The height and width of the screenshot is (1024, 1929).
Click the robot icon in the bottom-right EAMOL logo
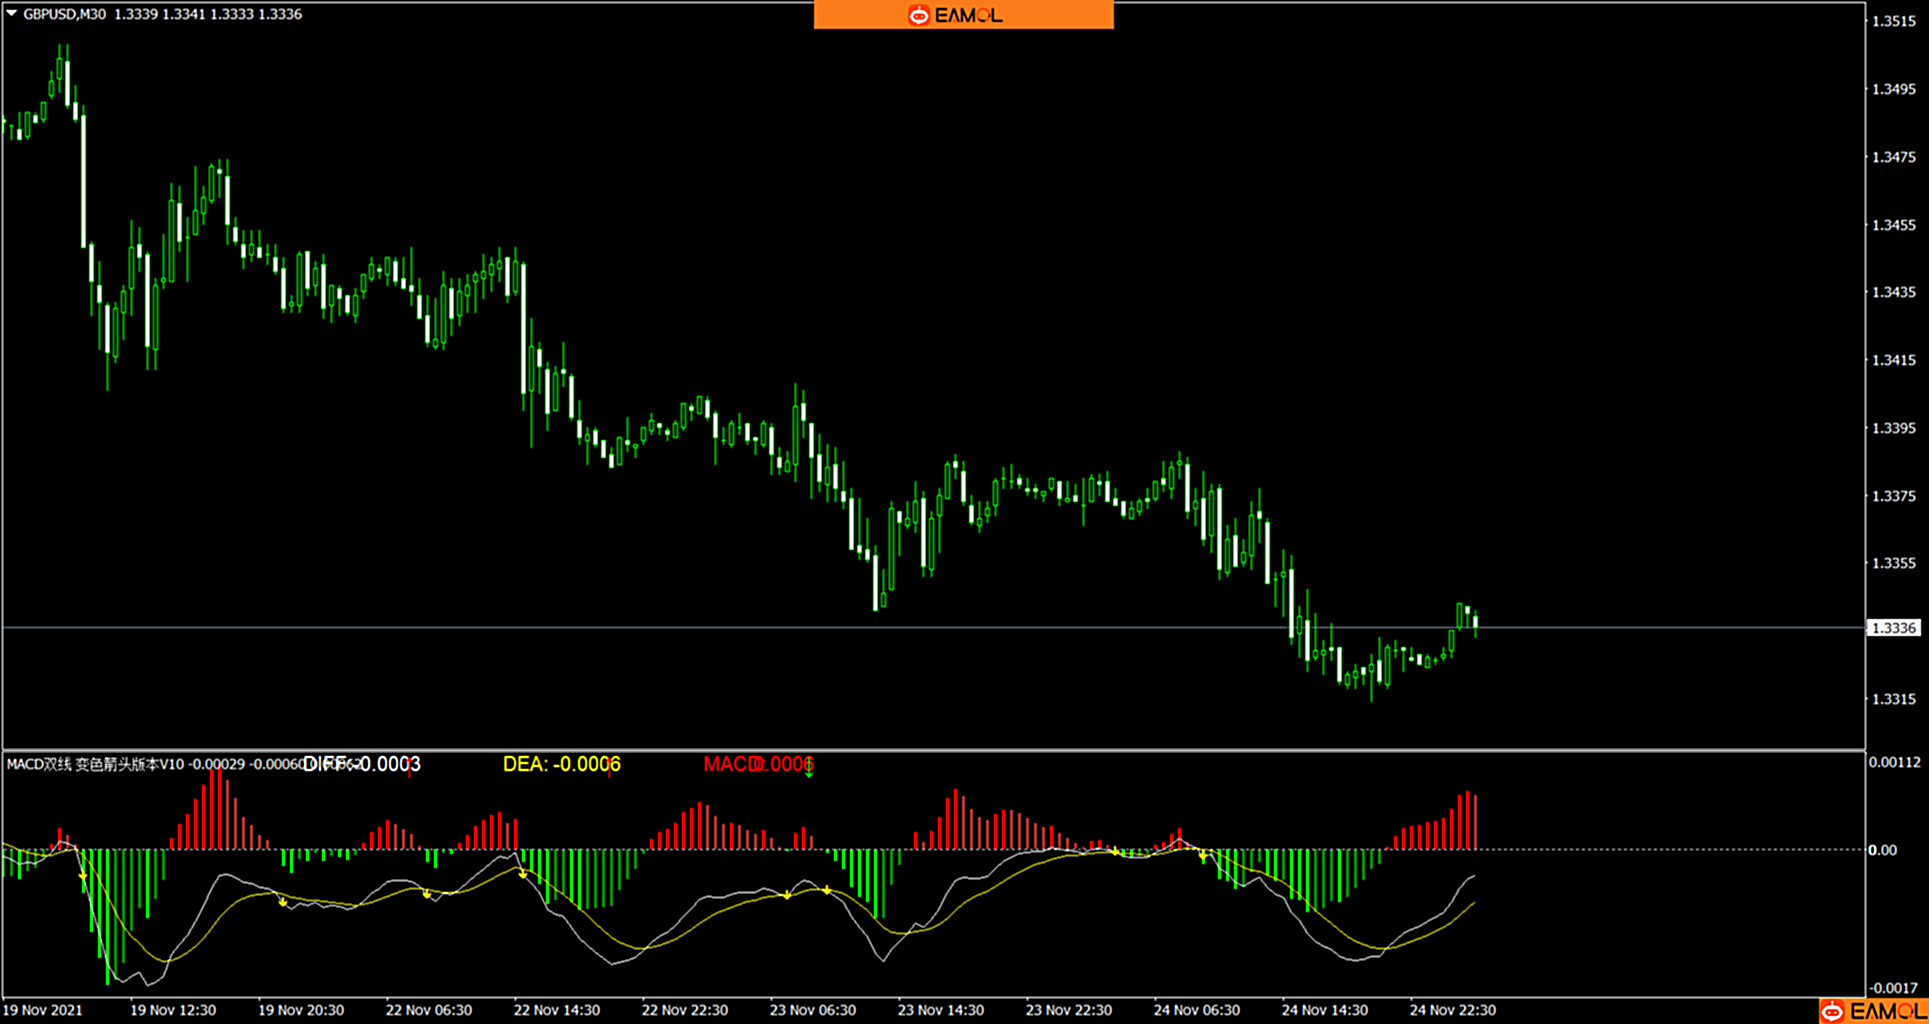pyautogui.click(x=1832, y=1012)
